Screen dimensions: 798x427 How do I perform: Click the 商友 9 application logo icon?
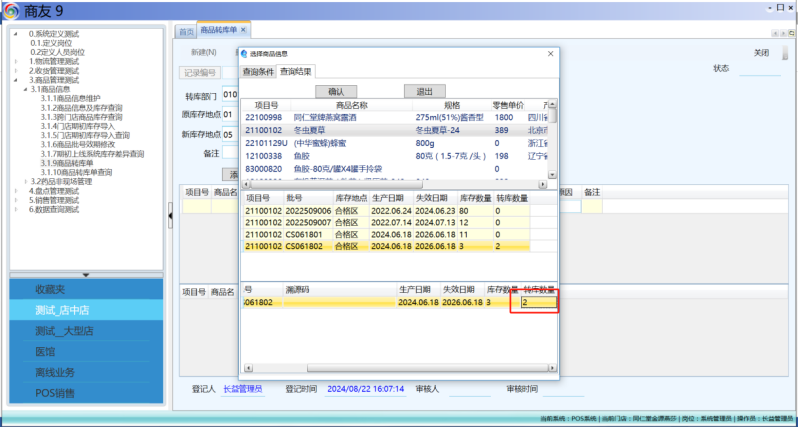click(x=12, y=11)
